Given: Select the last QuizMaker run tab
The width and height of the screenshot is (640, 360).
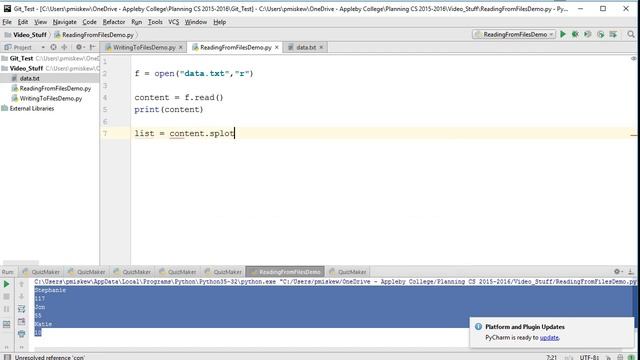Looking at the screenshot, I should [x=348, y=272].
